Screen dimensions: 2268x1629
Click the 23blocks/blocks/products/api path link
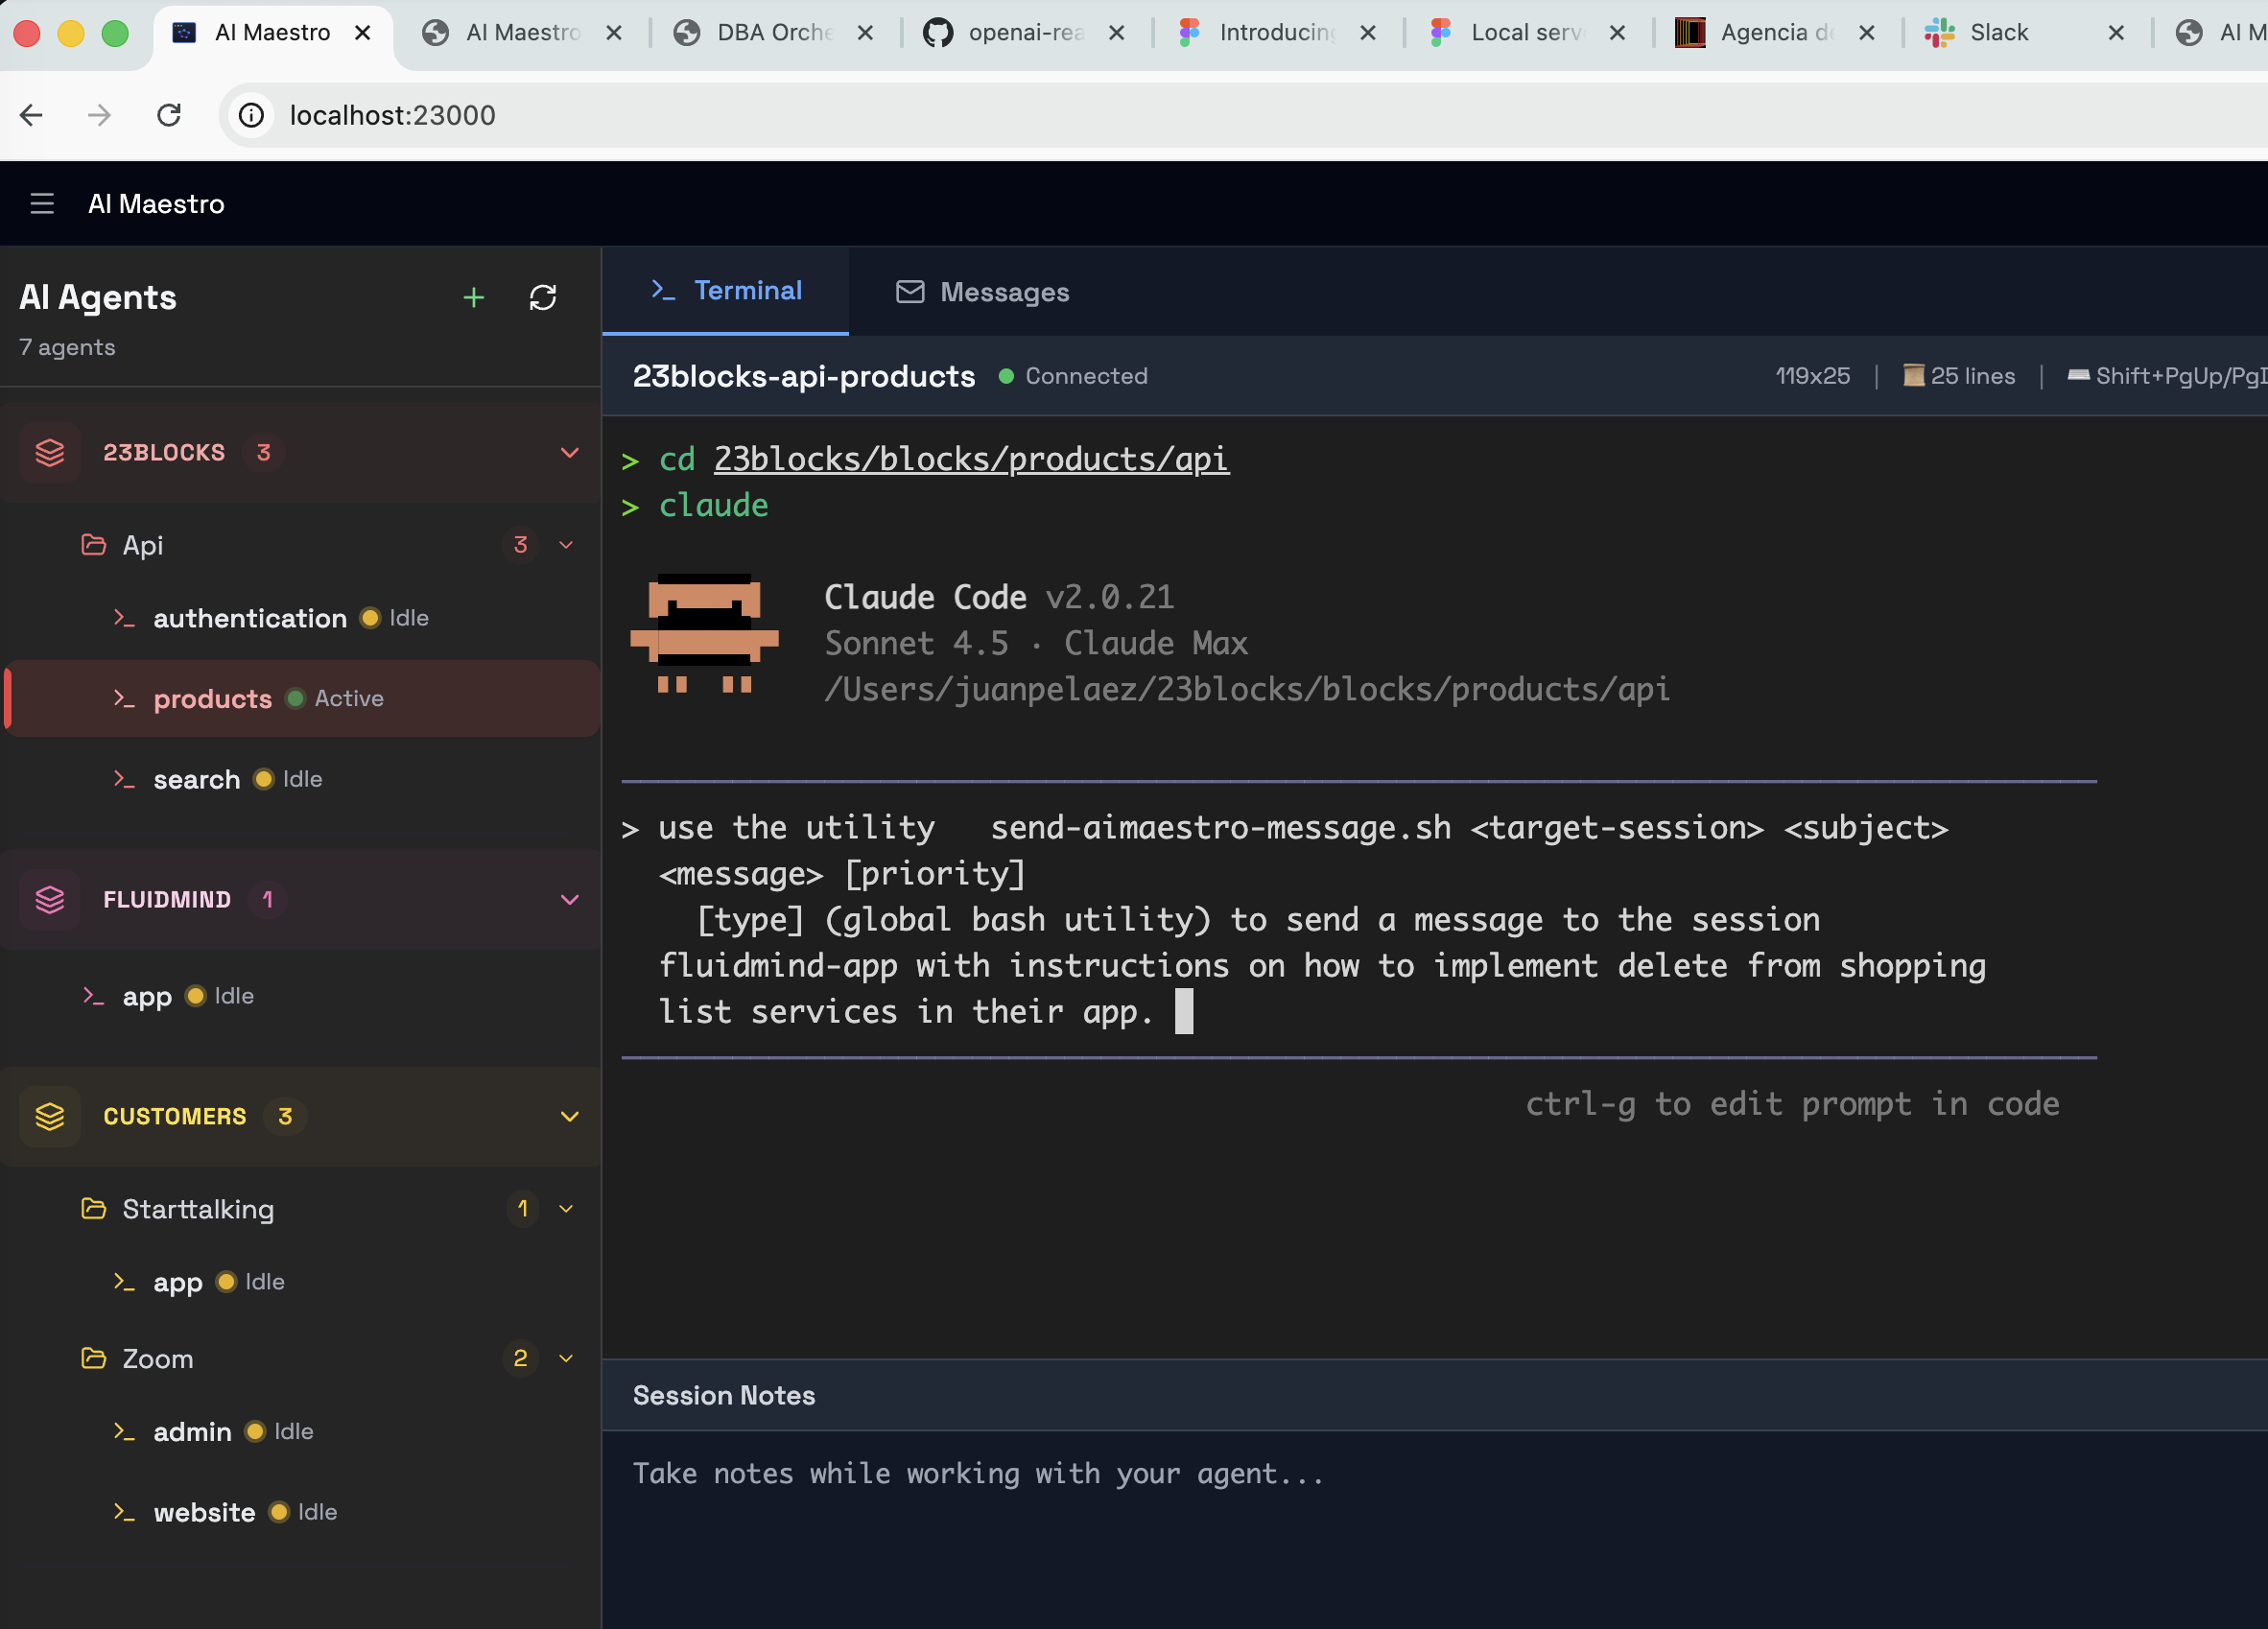tap(971, 459)
